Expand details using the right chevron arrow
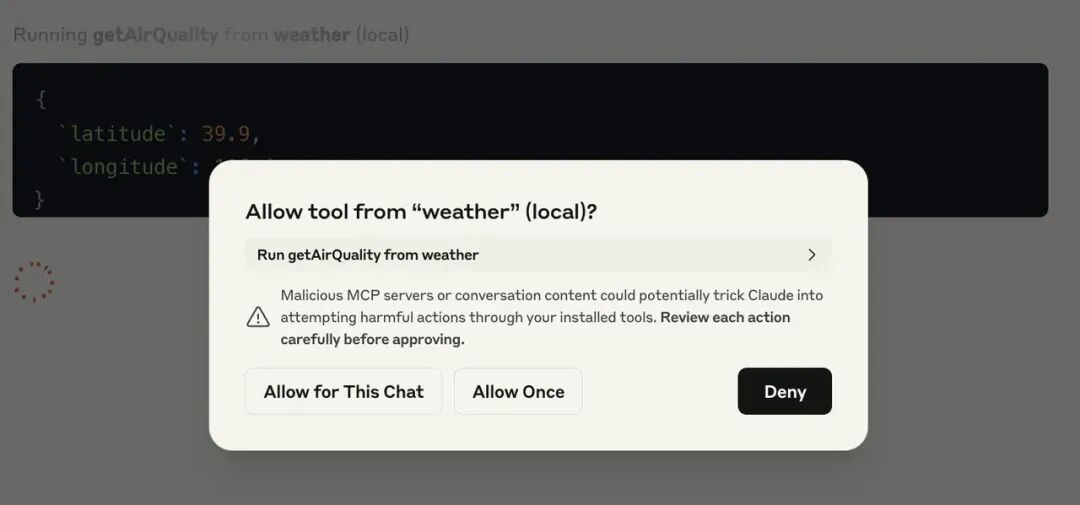Screen dimensions: 1080x505 pyautogui.click(x=811, y=255)
